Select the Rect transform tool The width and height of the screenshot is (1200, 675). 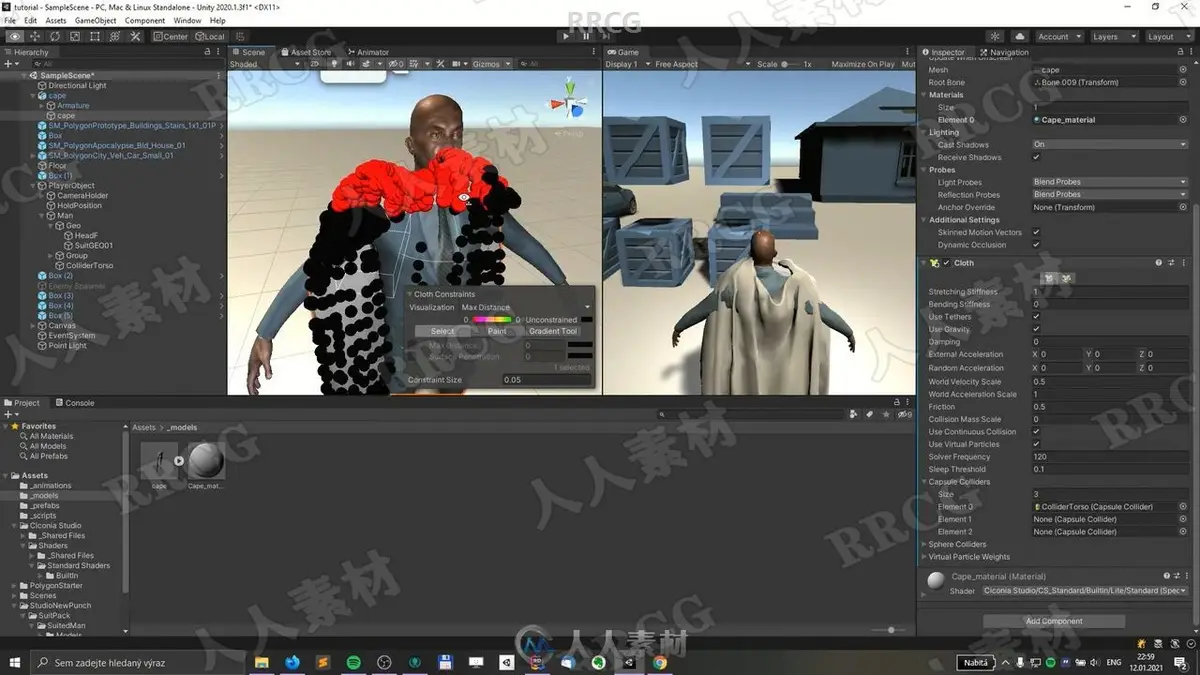pyautogui.click(x=94, y=36)
